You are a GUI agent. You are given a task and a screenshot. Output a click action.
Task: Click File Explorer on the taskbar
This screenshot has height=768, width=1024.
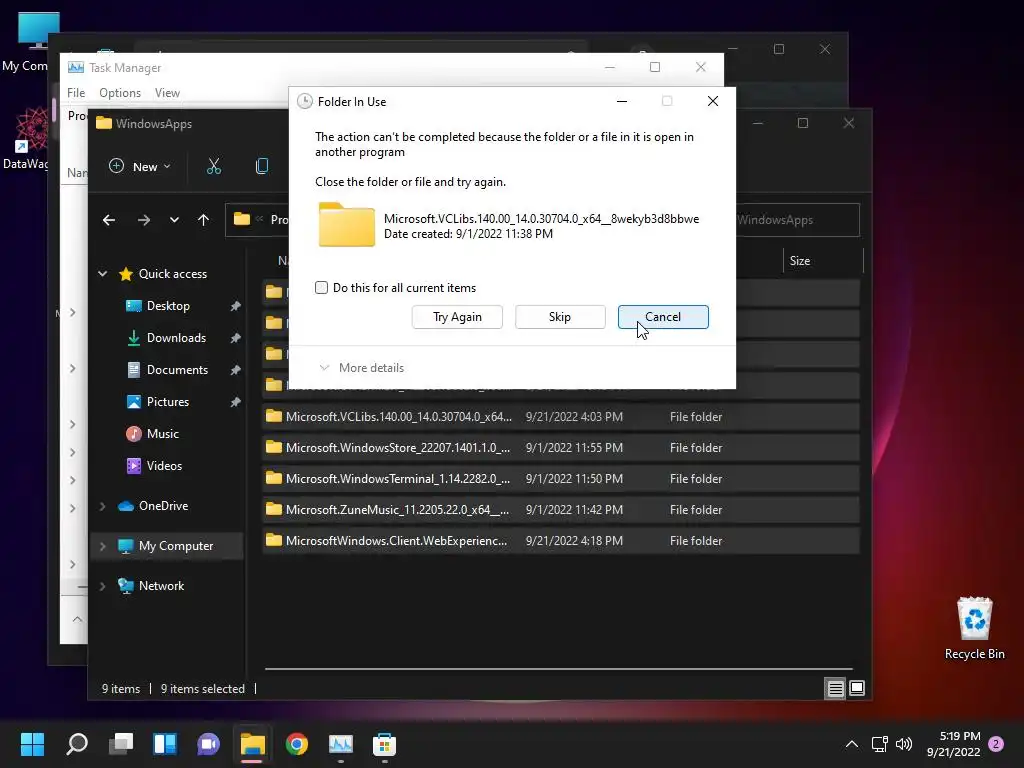252,744
